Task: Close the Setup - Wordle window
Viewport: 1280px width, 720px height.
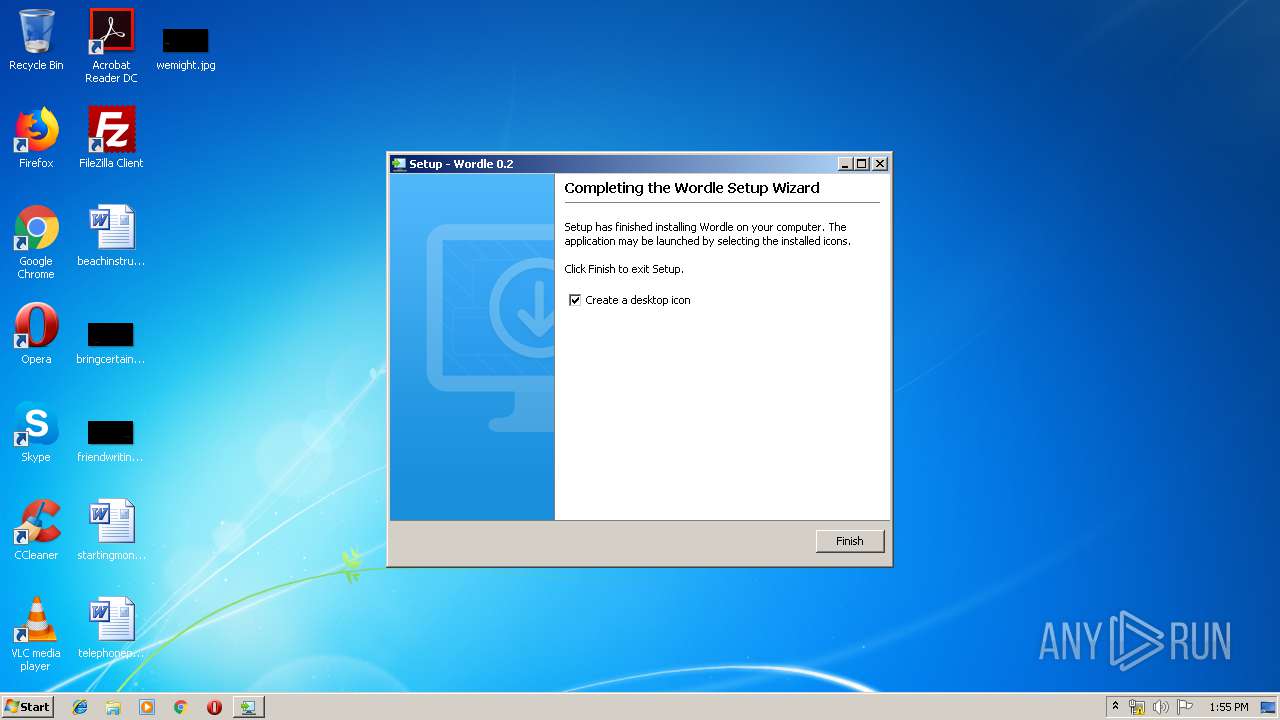Action: coord(880,164)
